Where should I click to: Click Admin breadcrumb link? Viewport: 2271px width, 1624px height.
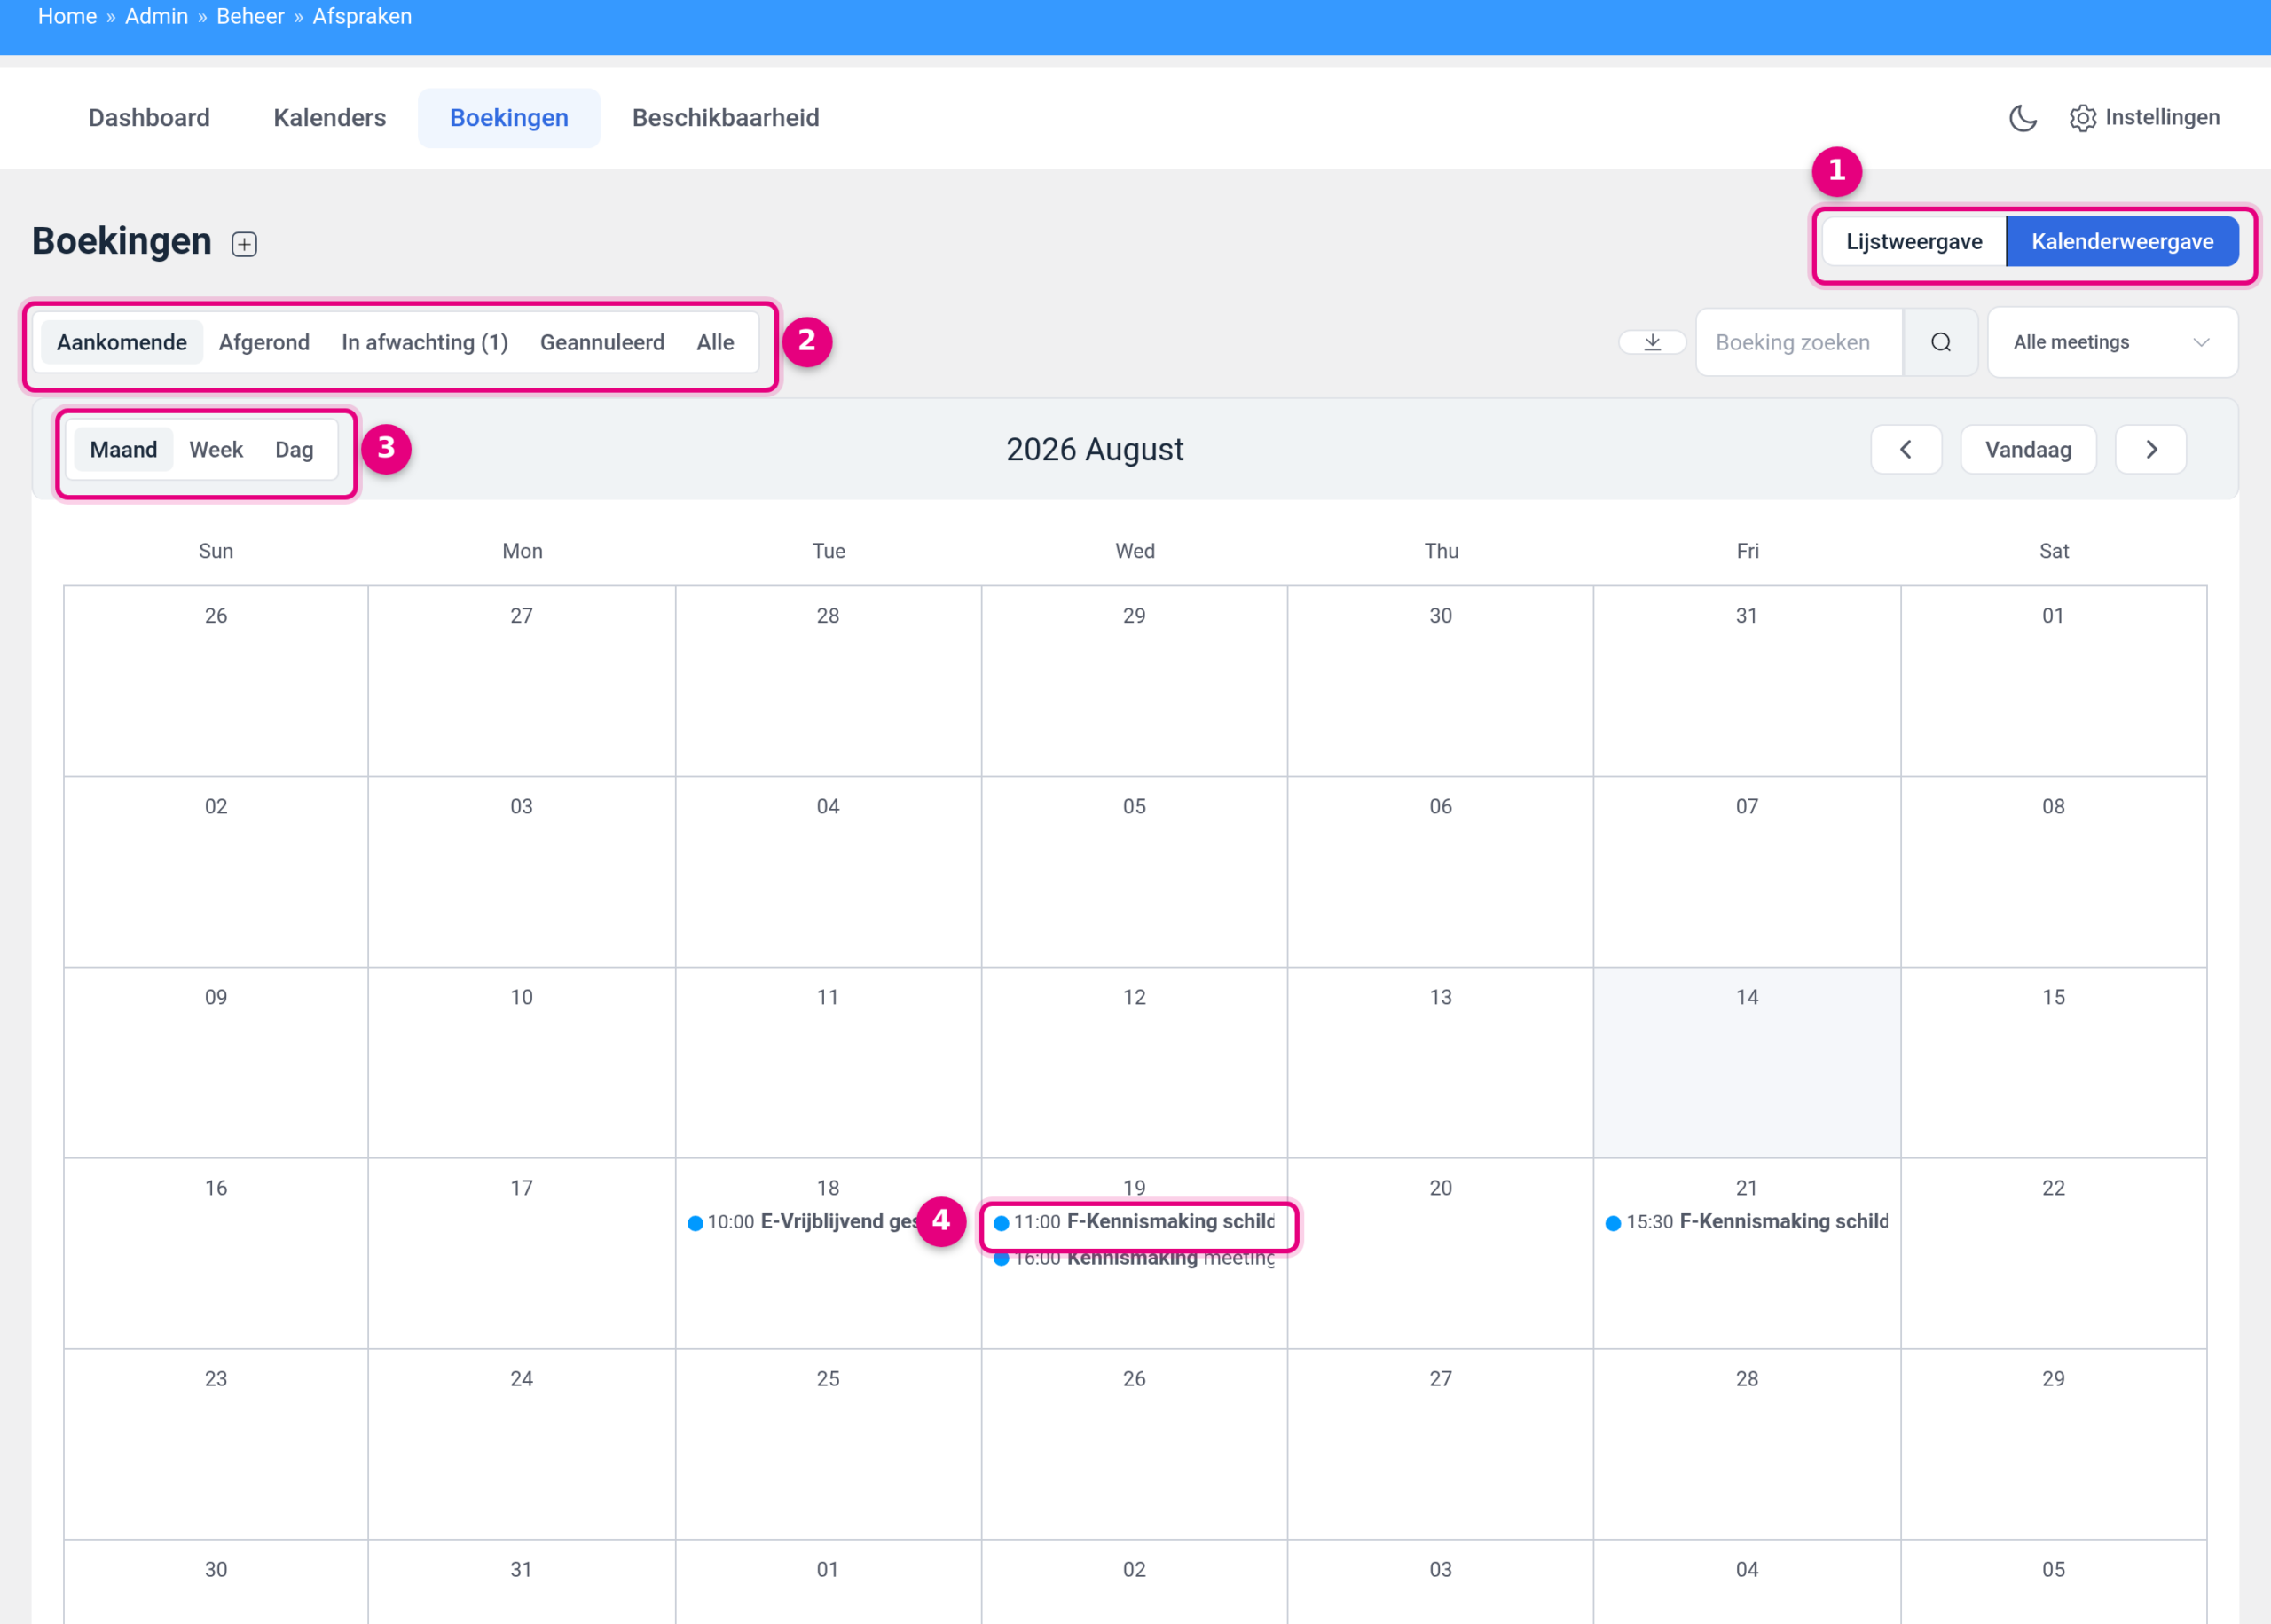156,16
